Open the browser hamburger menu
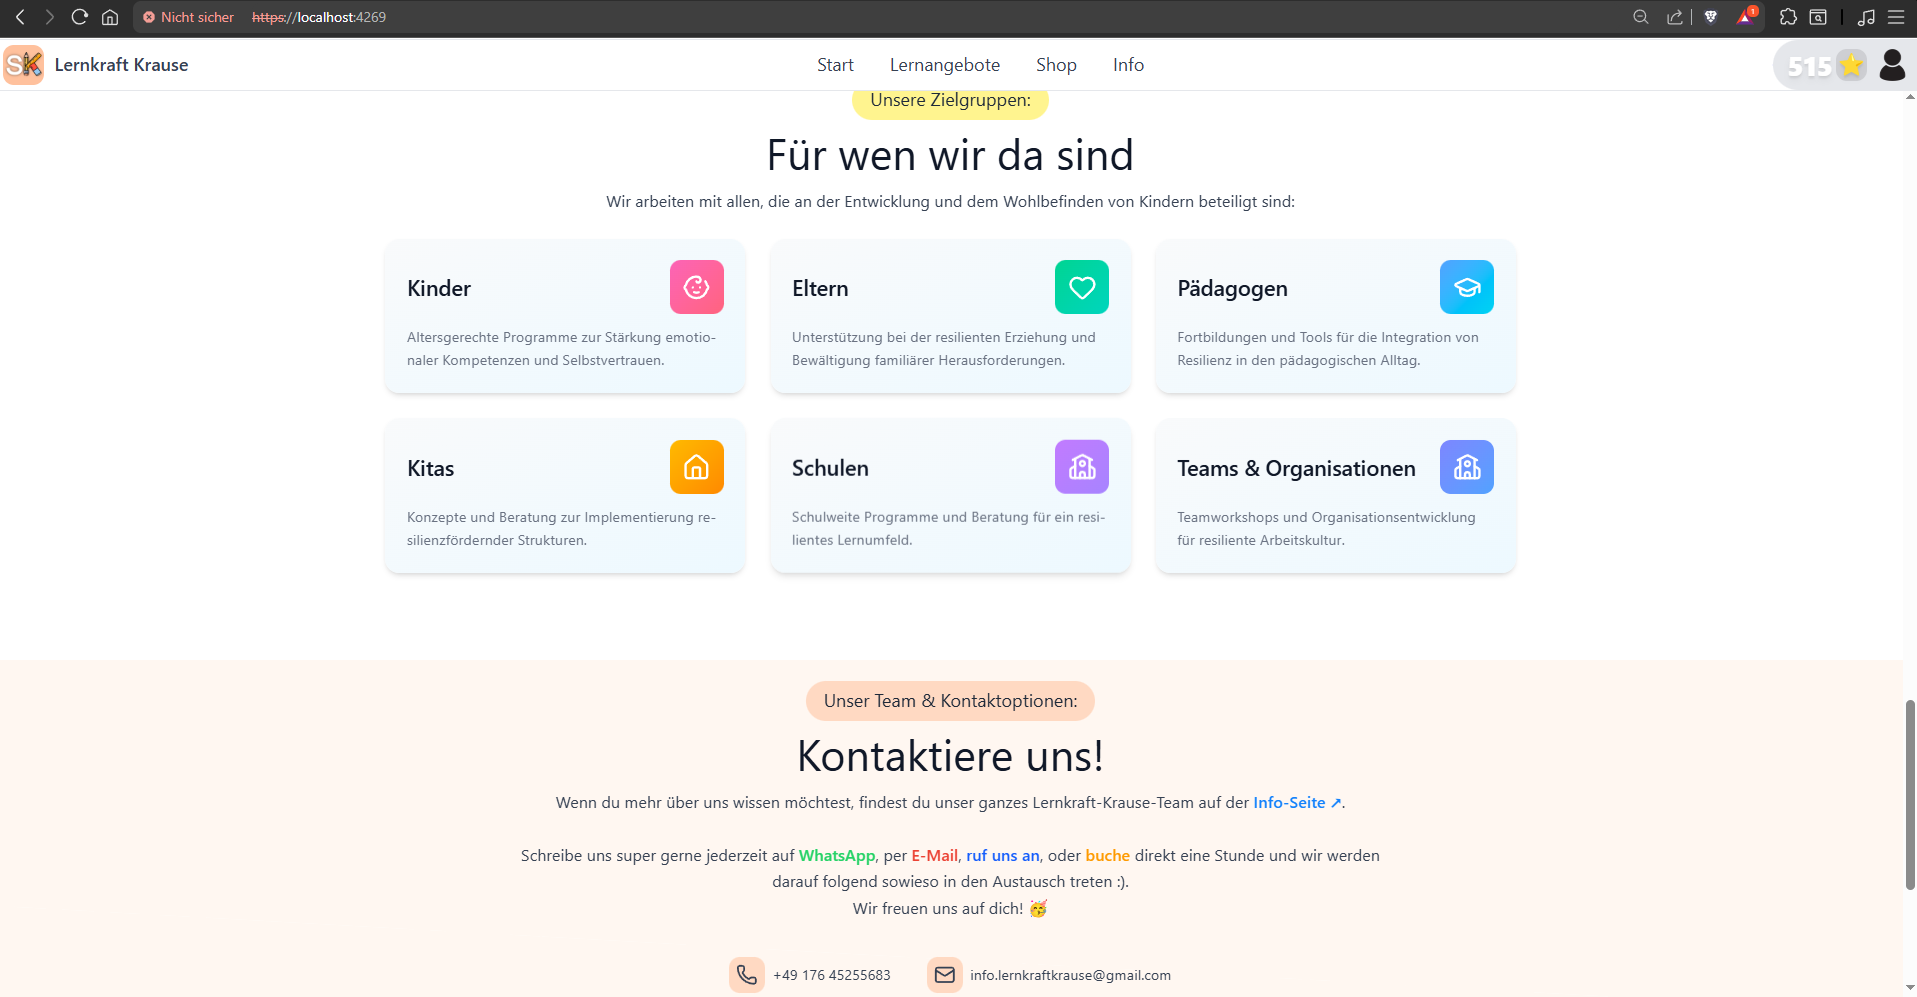Image resolution: width=1917 pixels, height=997 pixels. (x=1896, y=17)
